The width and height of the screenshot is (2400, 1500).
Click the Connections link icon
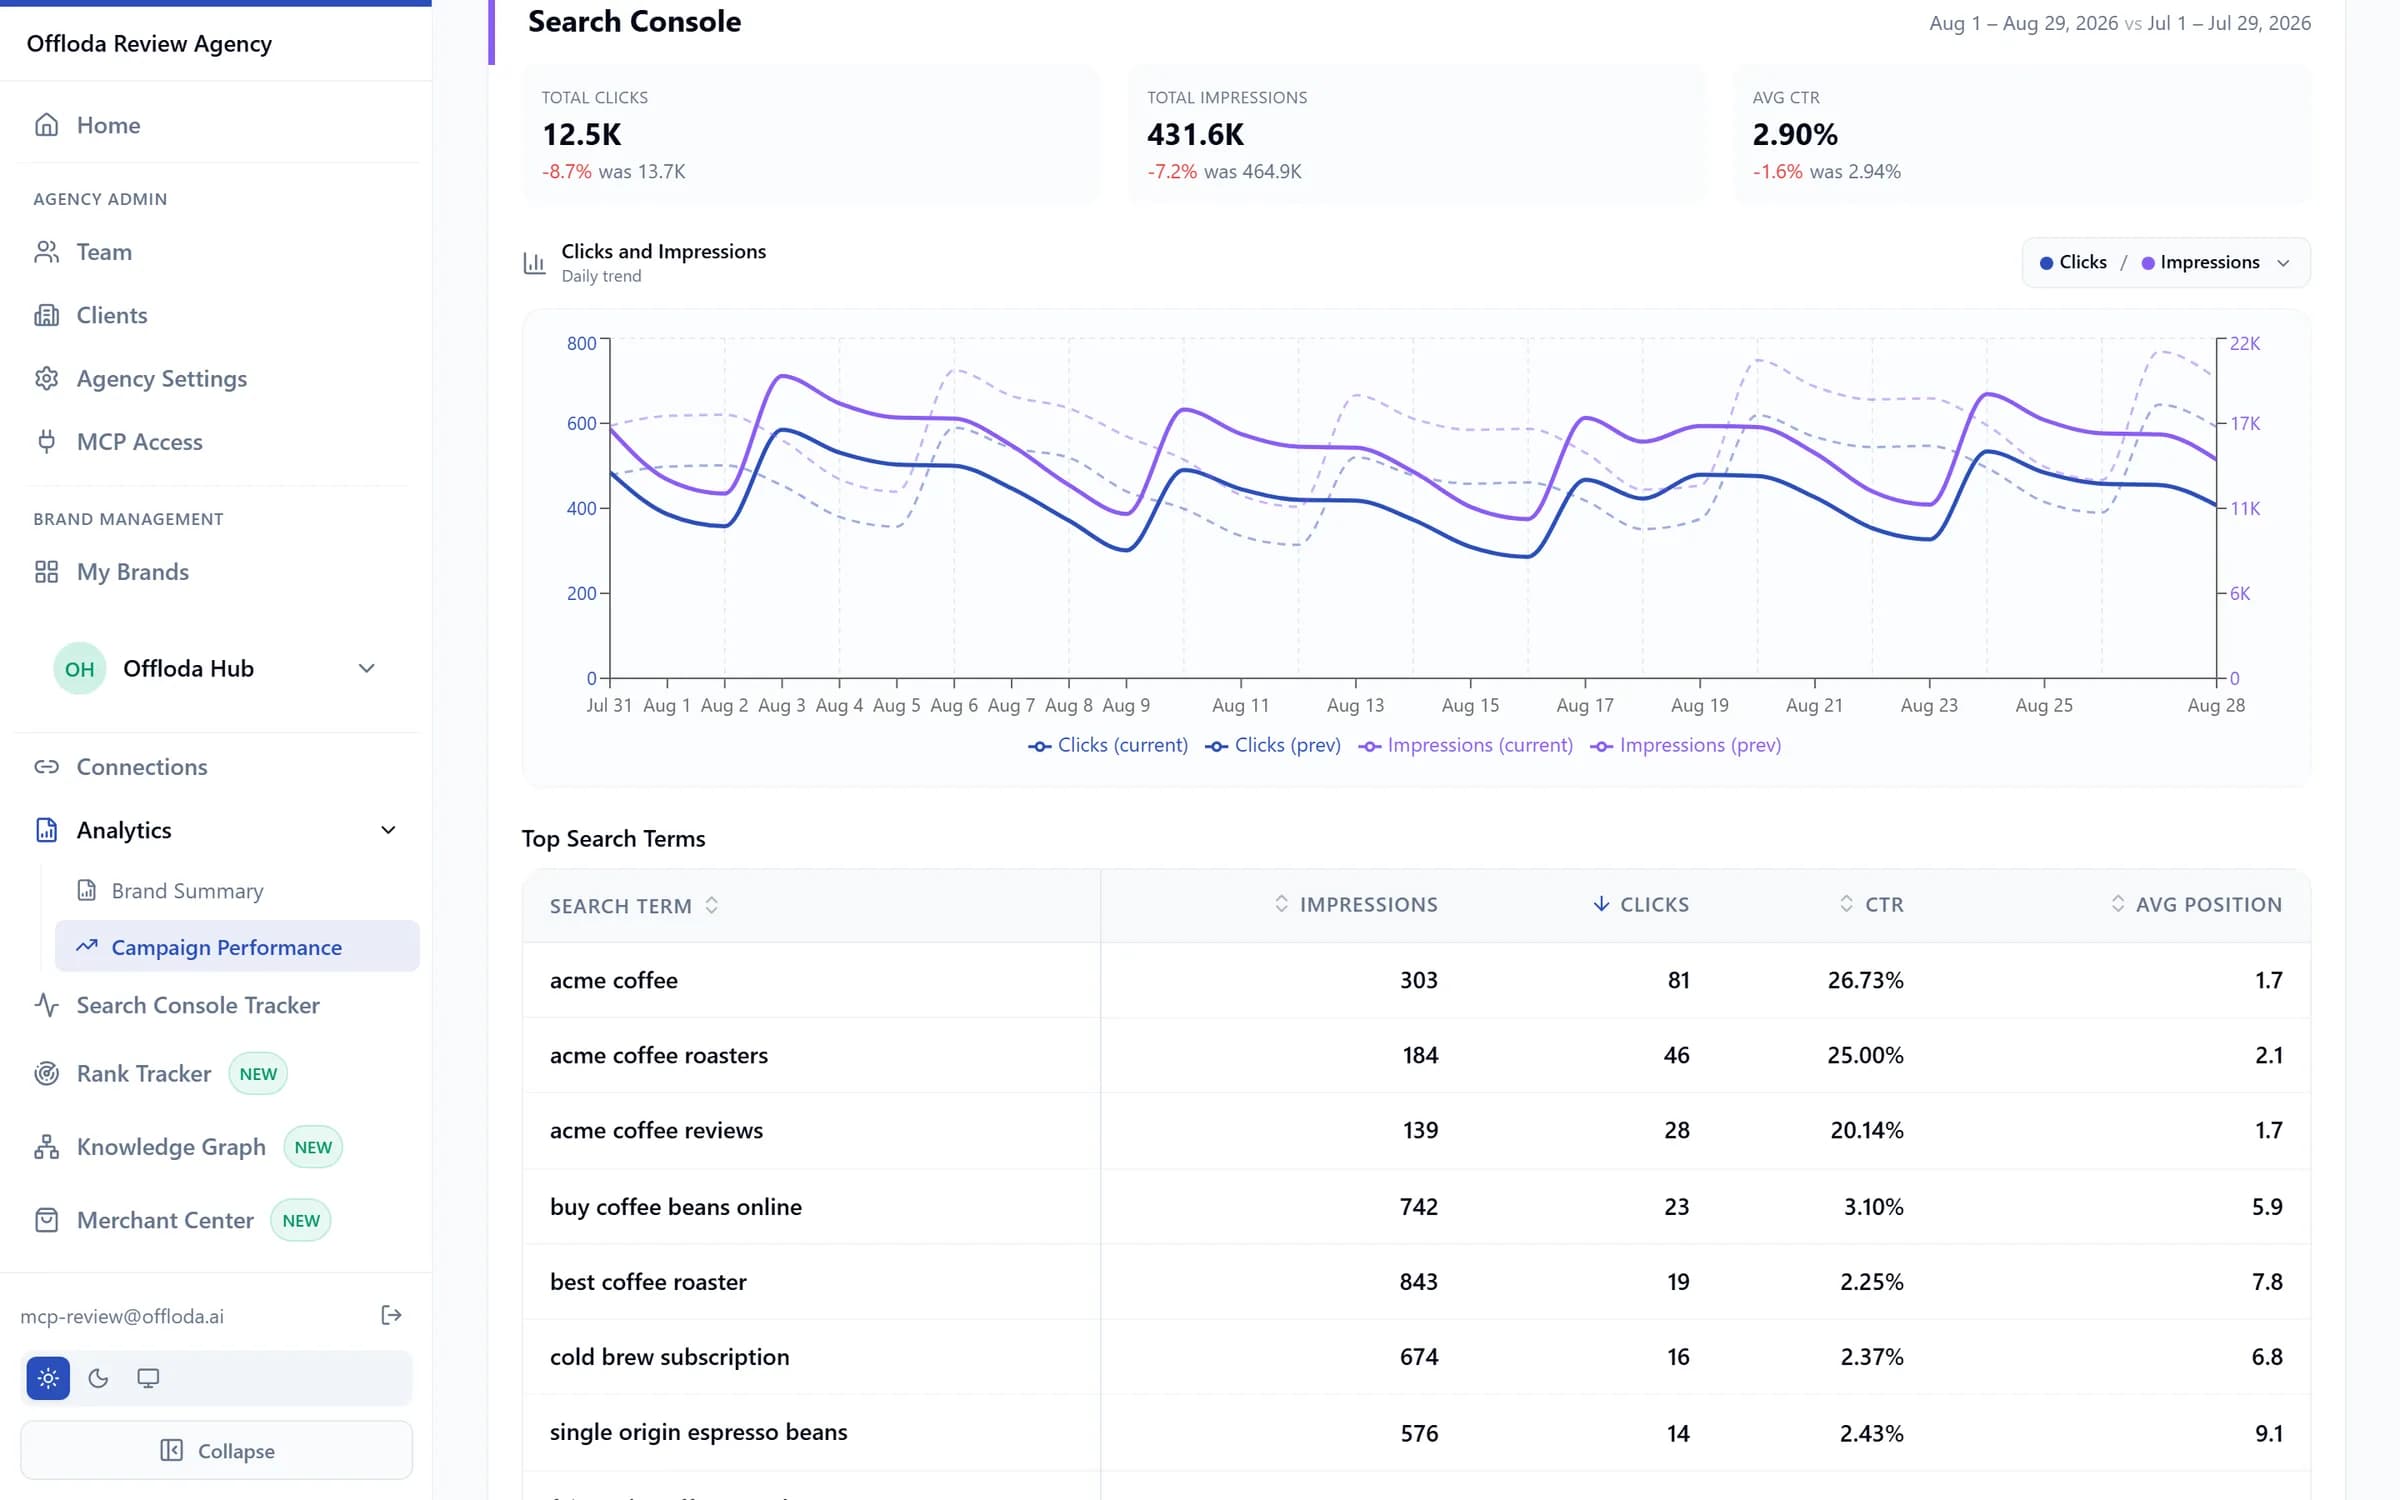pos(46,767)
